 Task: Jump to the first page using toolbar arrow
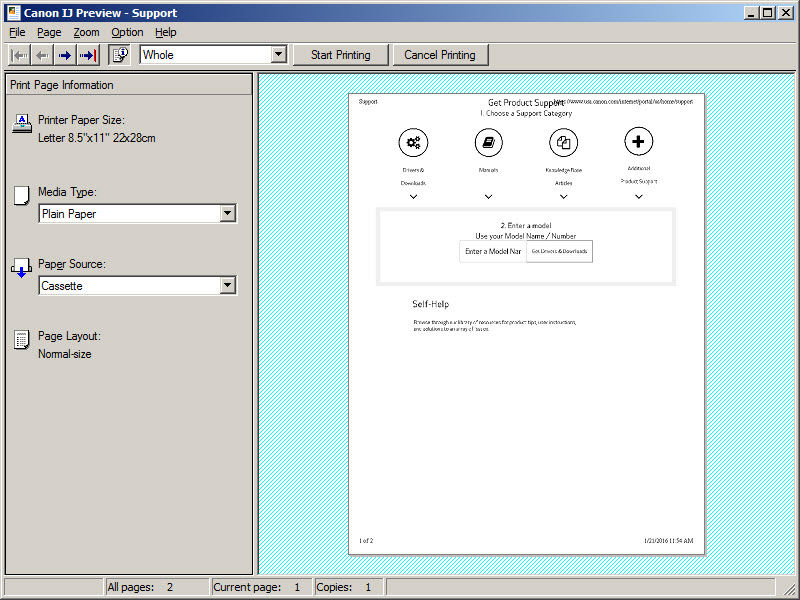17,54
